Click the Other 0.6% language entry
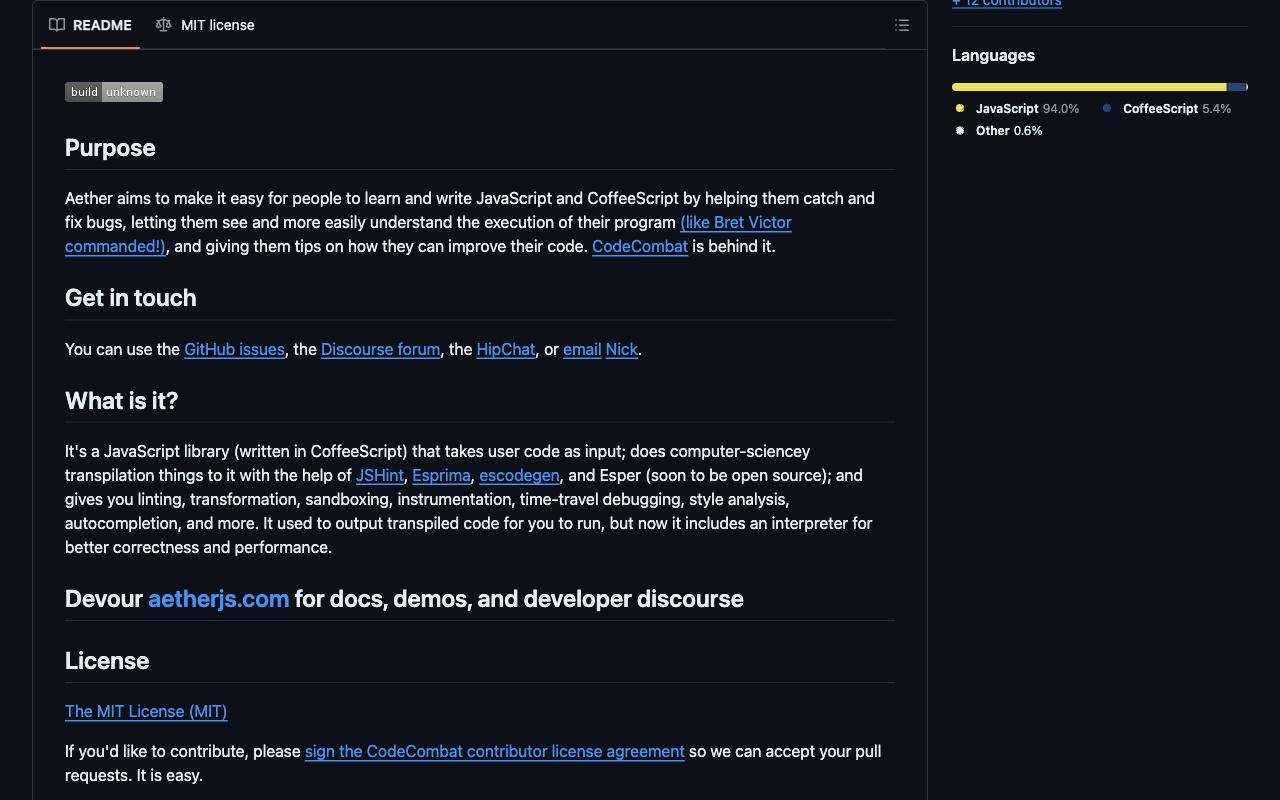The height and width of the screenshot is (800, 1280). pos(998,130)
